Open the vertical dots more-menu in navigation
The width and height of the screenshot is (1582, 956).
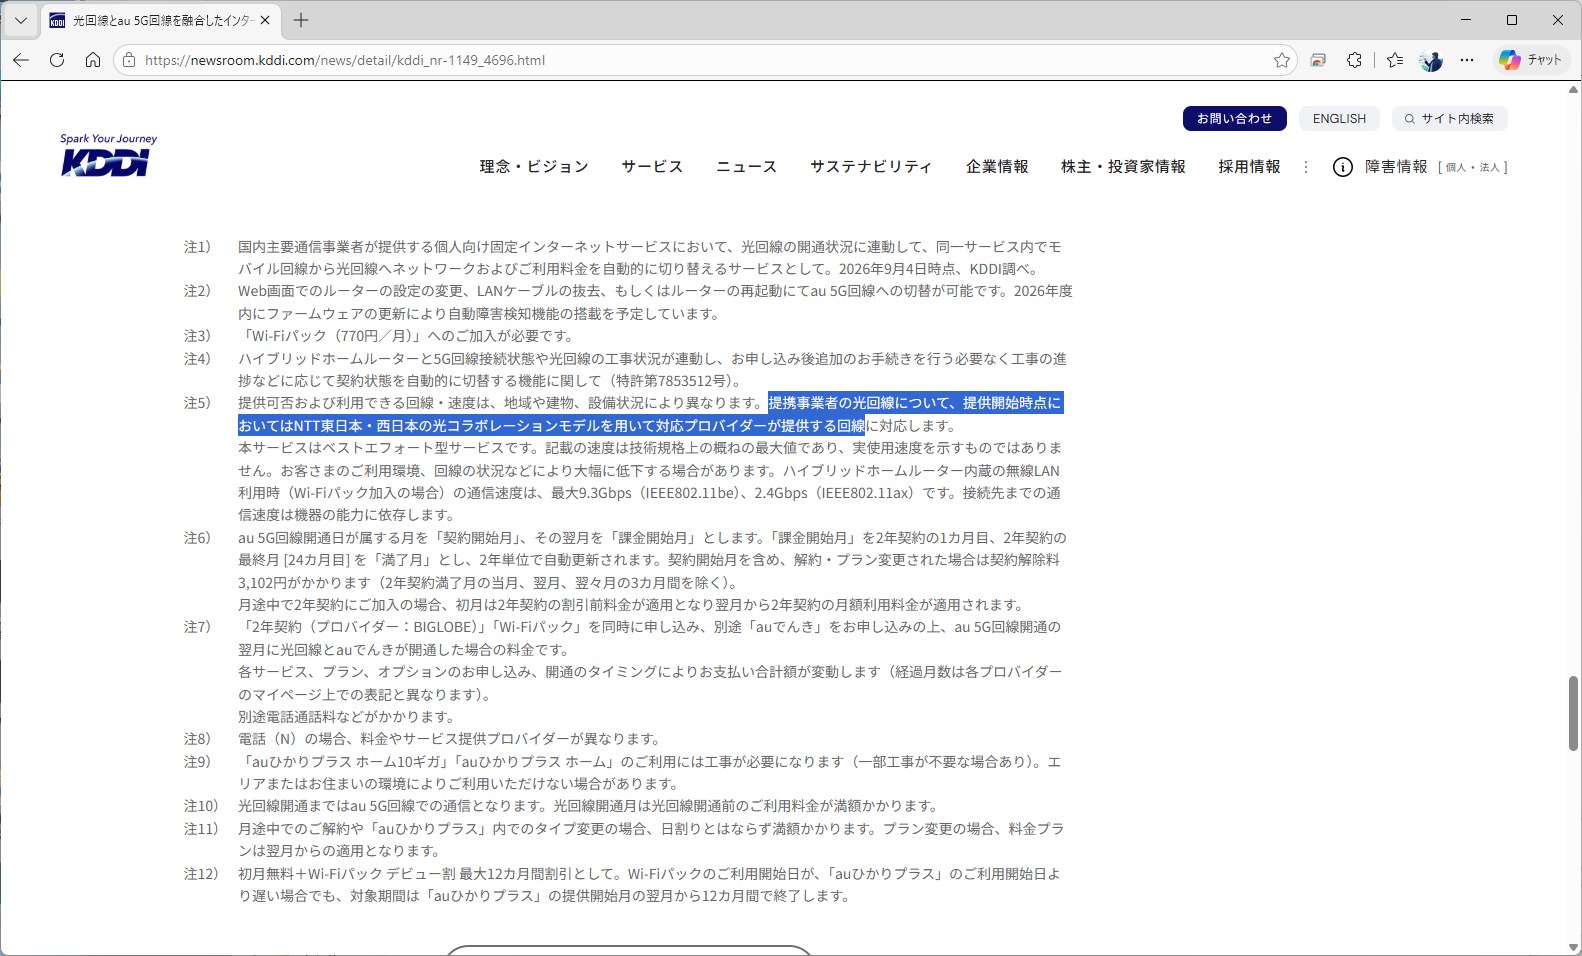[1306, 167]
